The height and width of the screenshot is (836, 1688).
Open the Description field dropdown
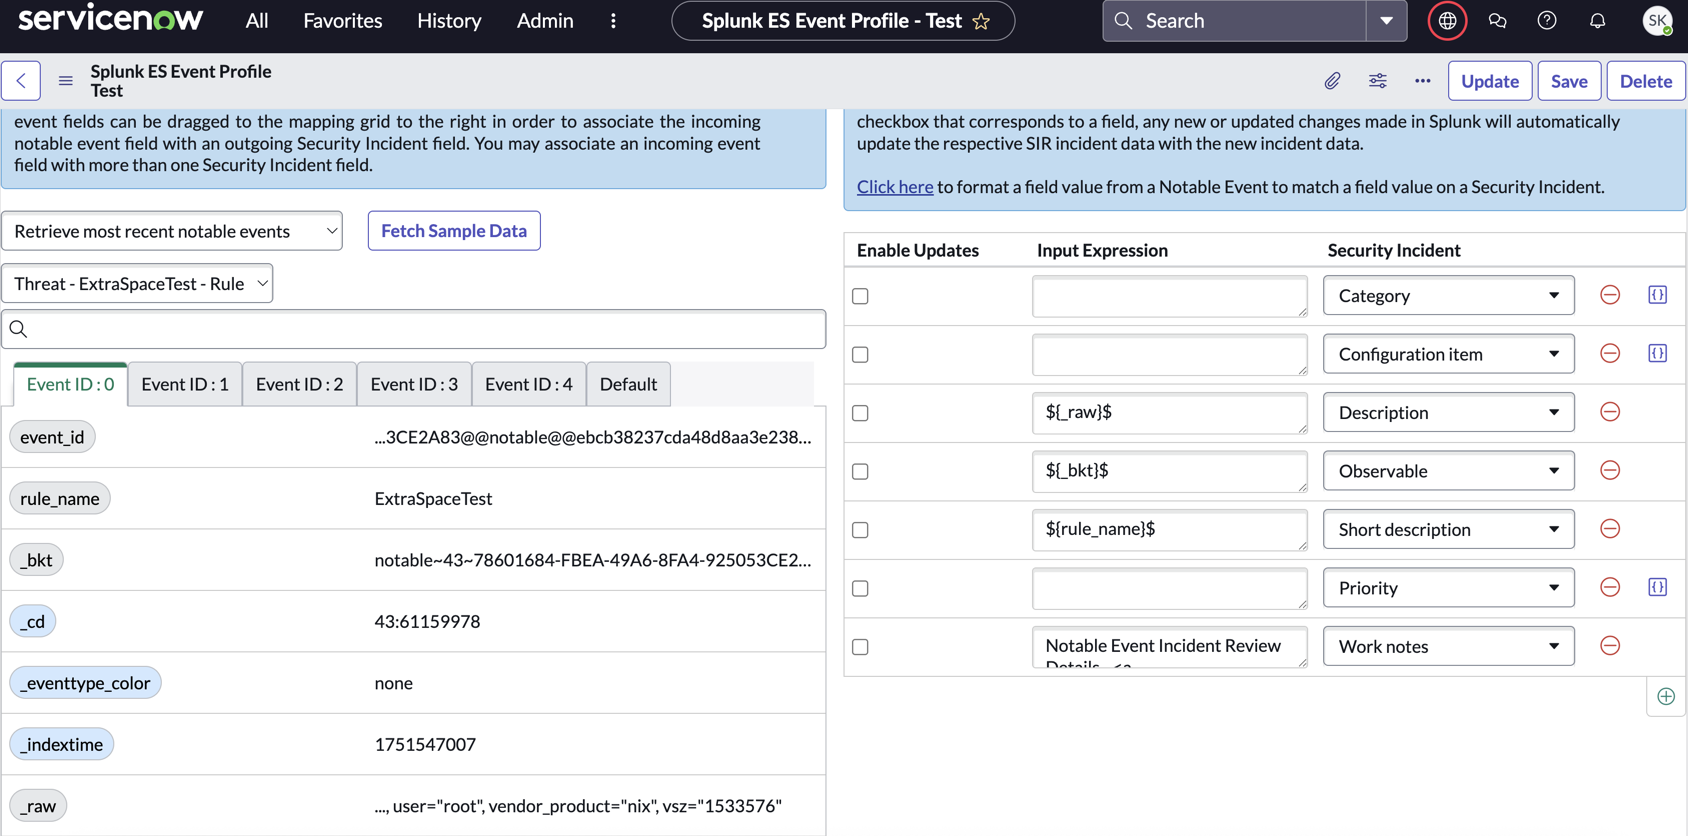pos(1448,413)
